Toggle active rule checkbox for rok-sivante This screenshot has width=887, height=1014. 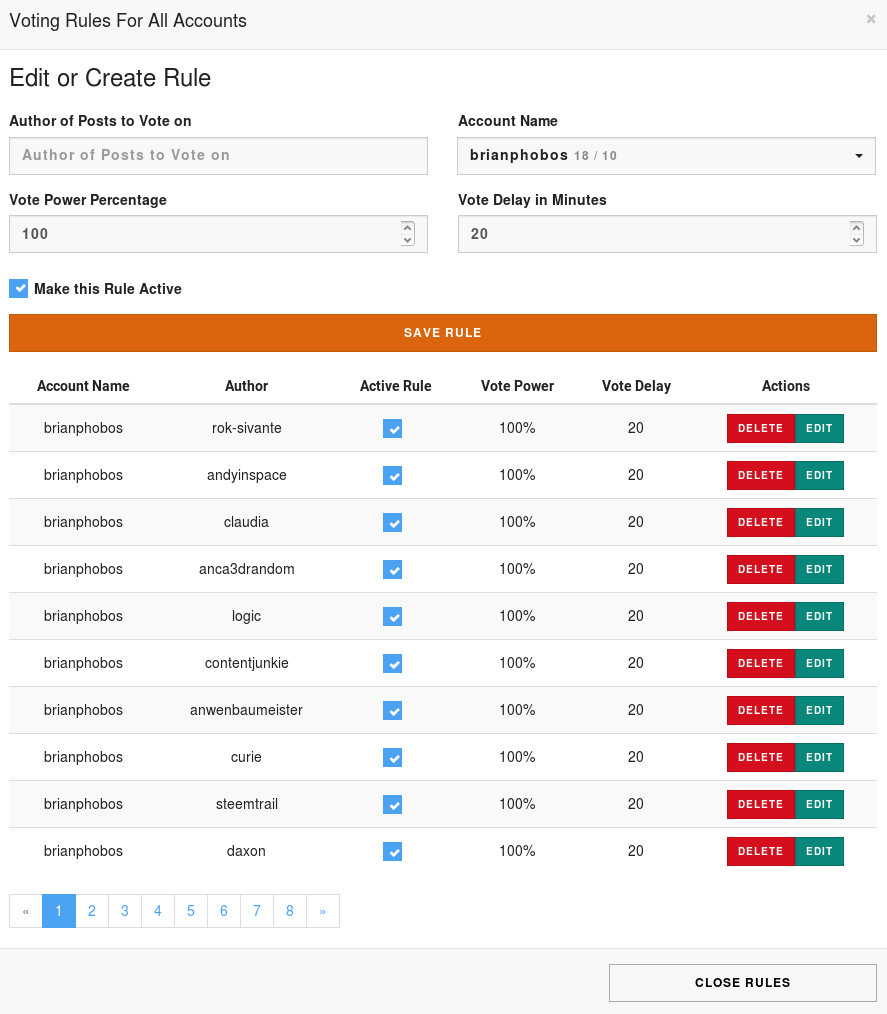[x=392, y=429]
